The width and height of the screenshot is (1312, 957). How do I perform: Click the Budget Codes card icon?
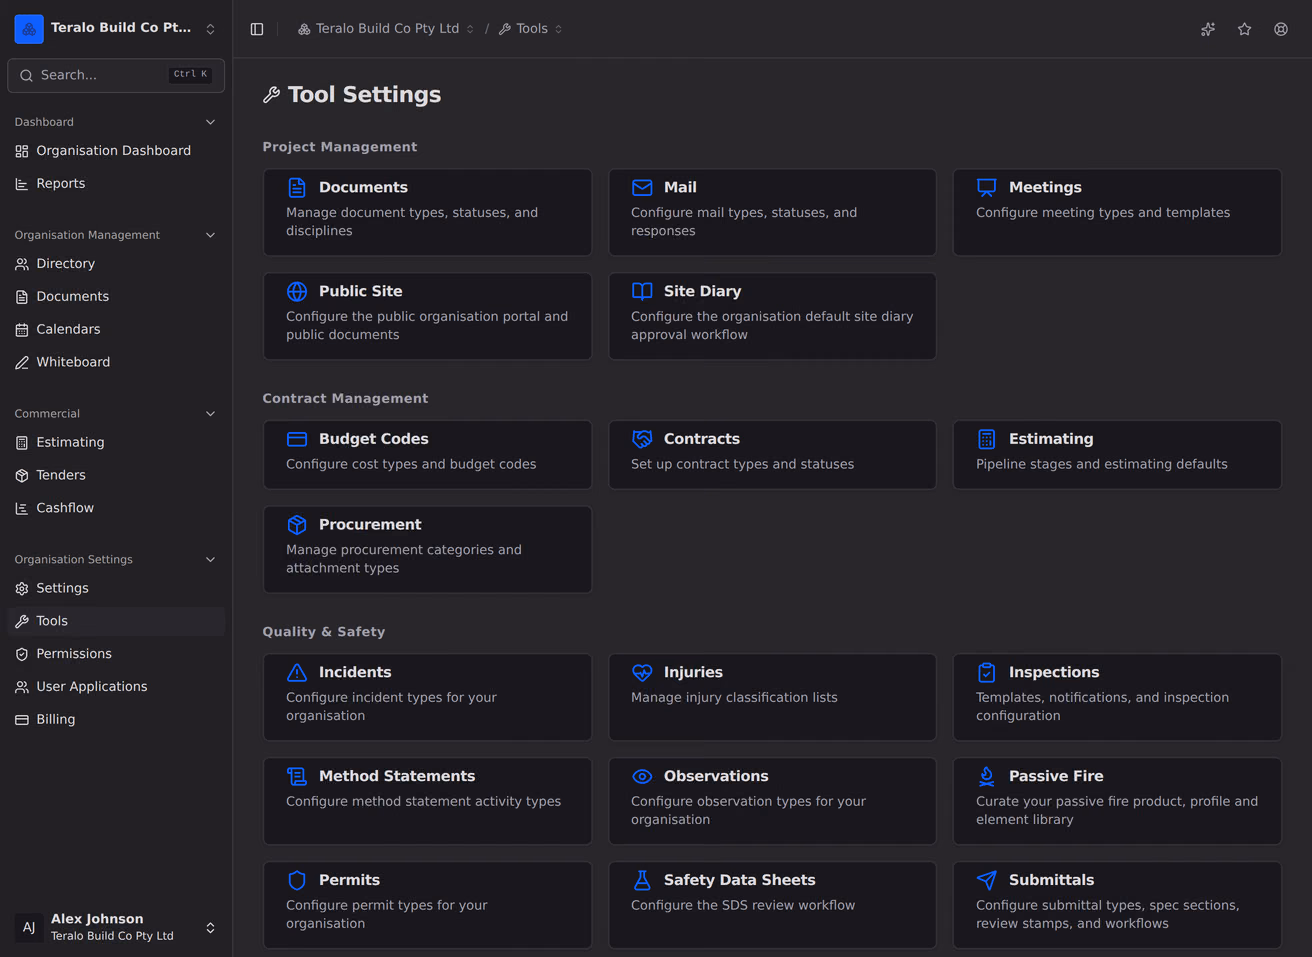(297, 439)
